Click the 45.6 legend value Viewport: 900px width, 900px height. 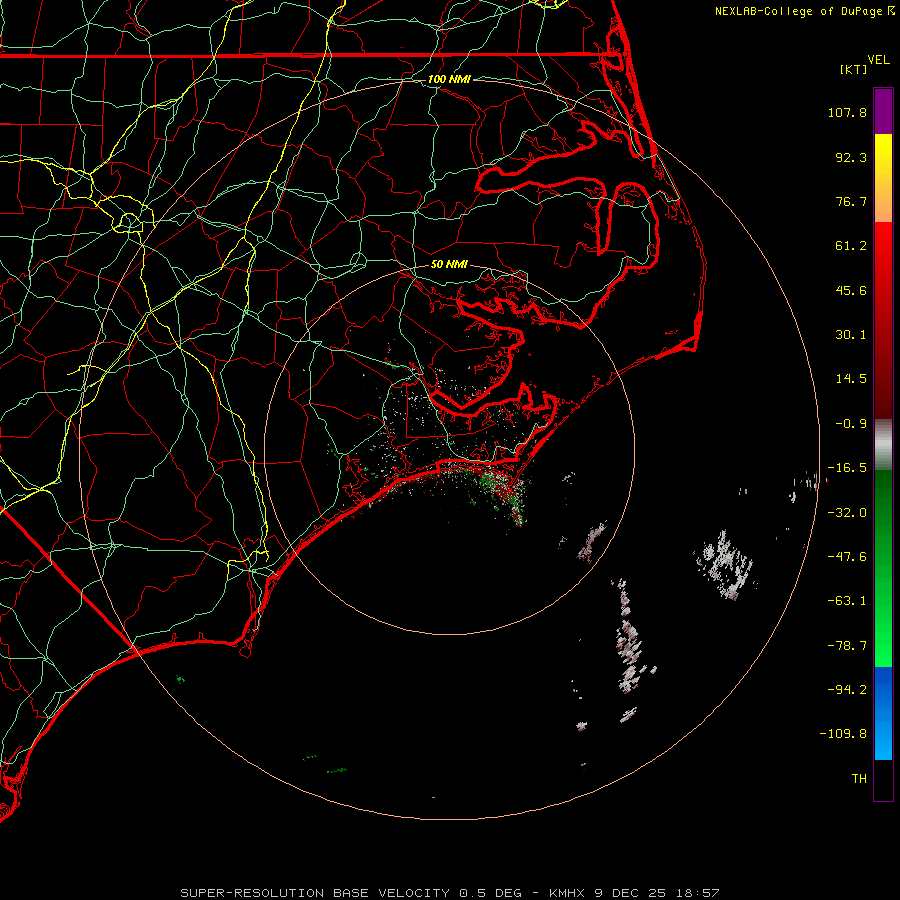click(x=851, y=290)
